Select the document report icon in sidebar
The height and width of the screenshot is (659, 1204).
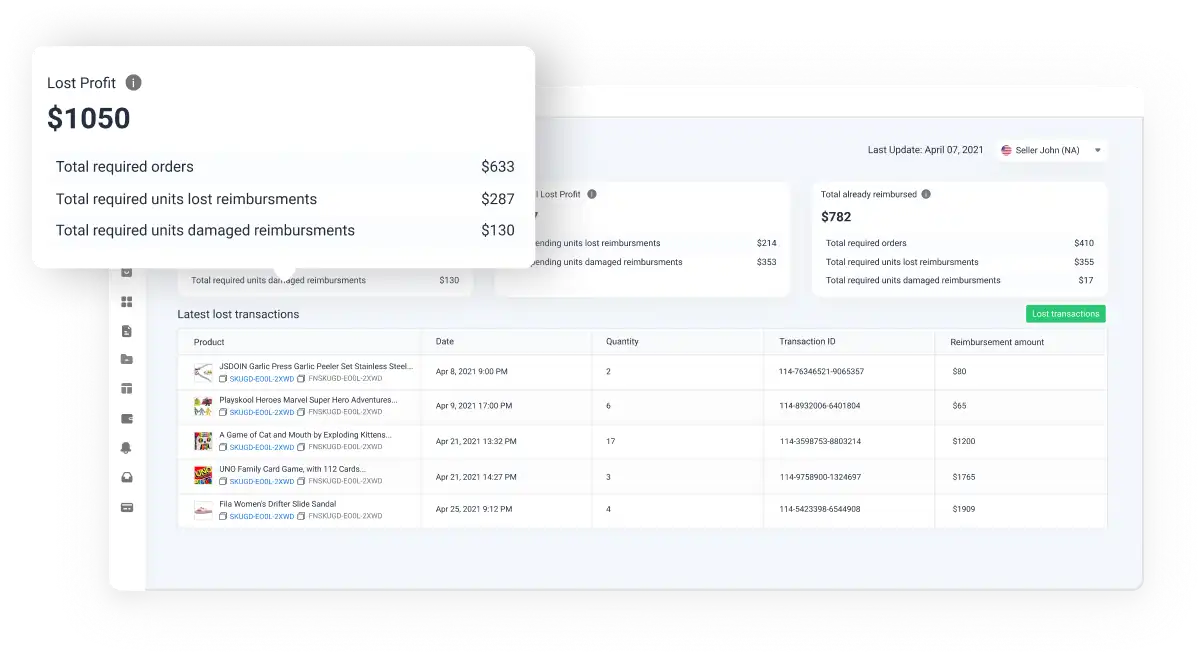tap(126, 332)
